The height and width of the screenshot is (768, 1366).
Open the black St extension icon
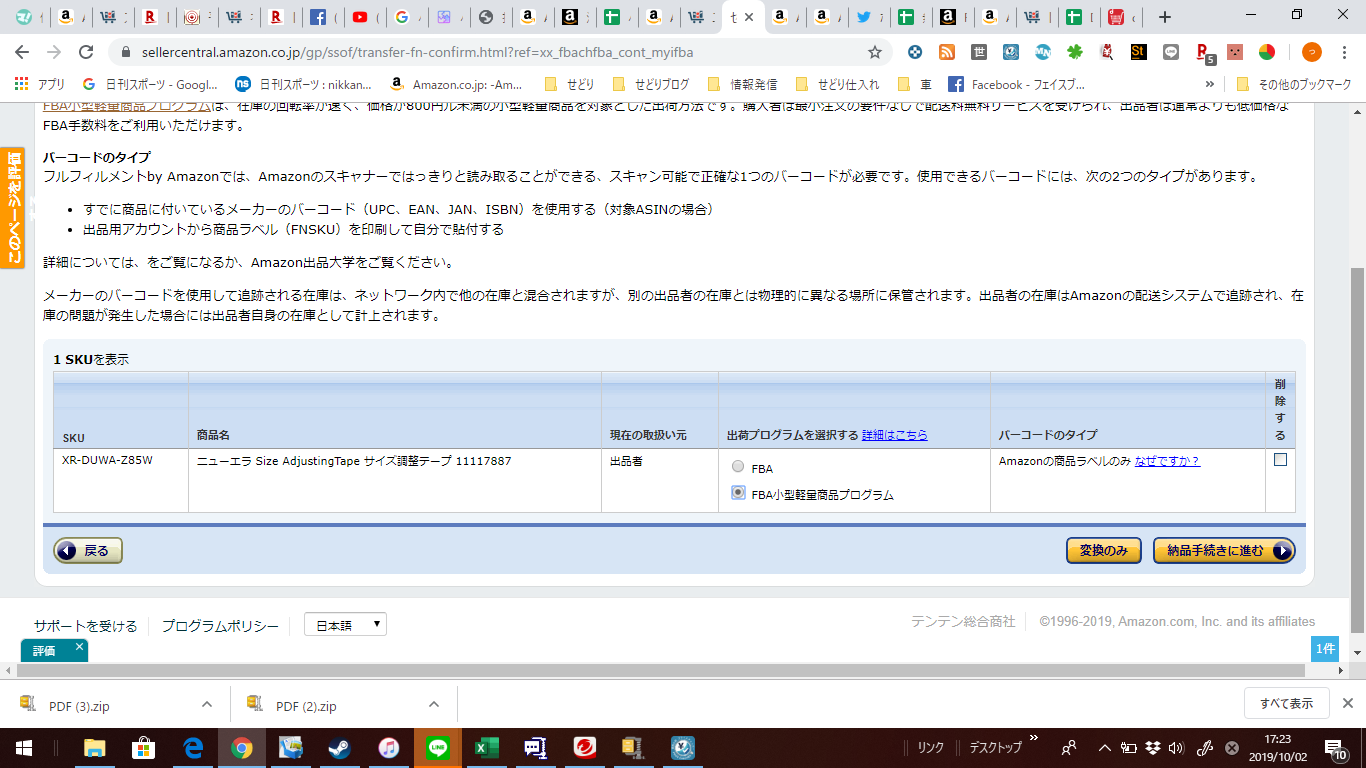tap(1138, 52)
